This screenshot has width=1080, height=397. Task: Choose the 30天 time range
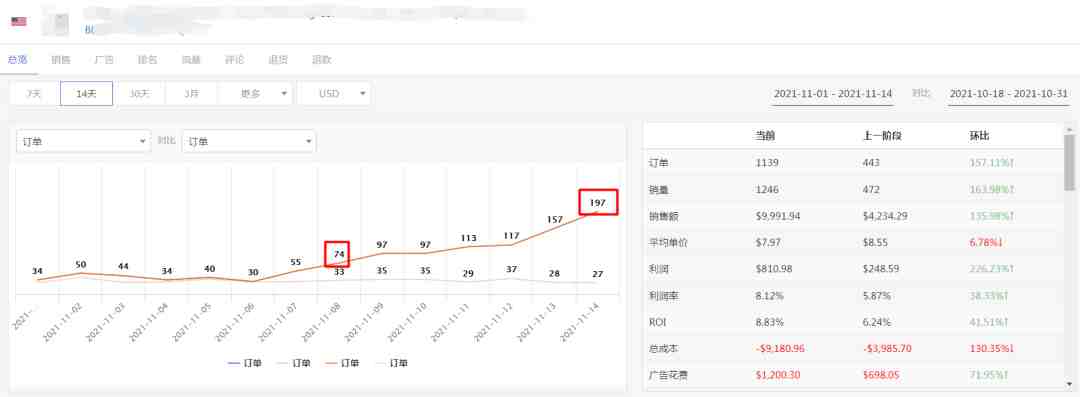[x=139, y=94]
